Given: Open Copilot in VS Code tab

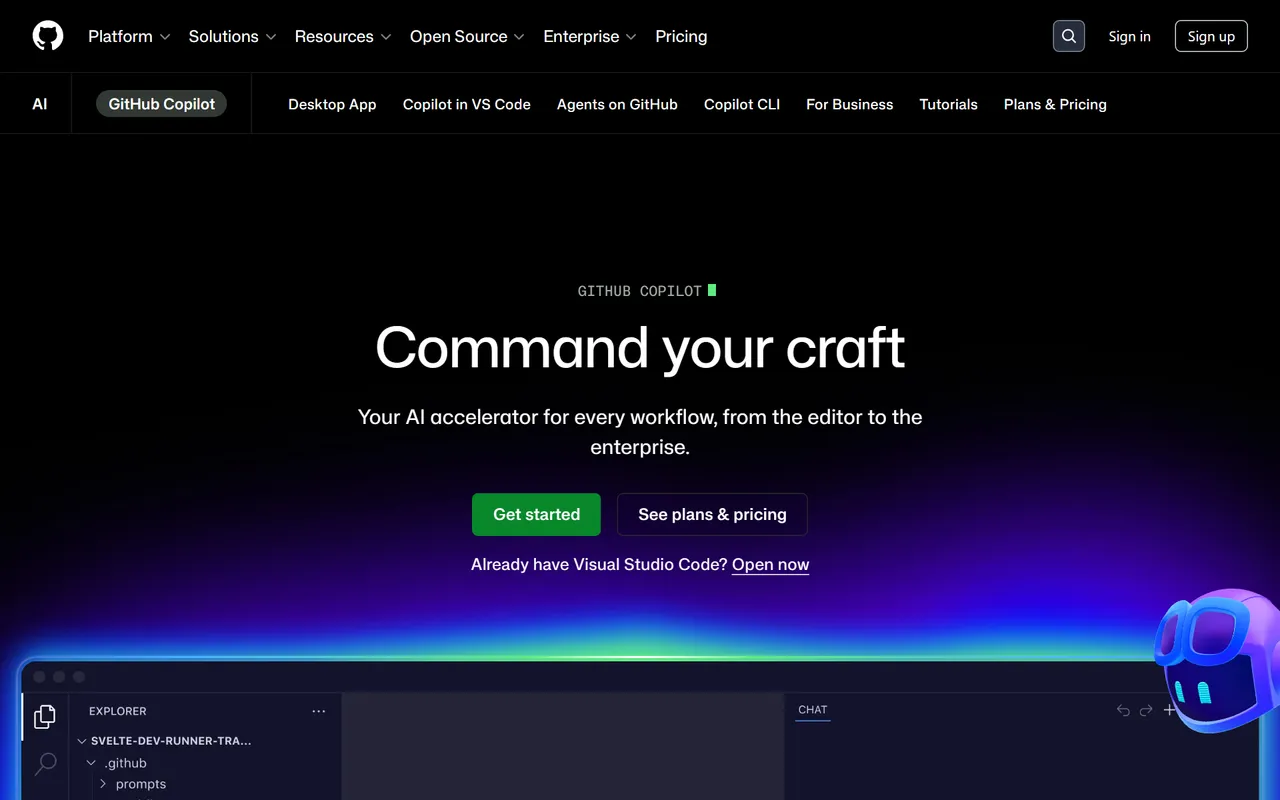Looking at the screenshot, I should tap(467, 104).
